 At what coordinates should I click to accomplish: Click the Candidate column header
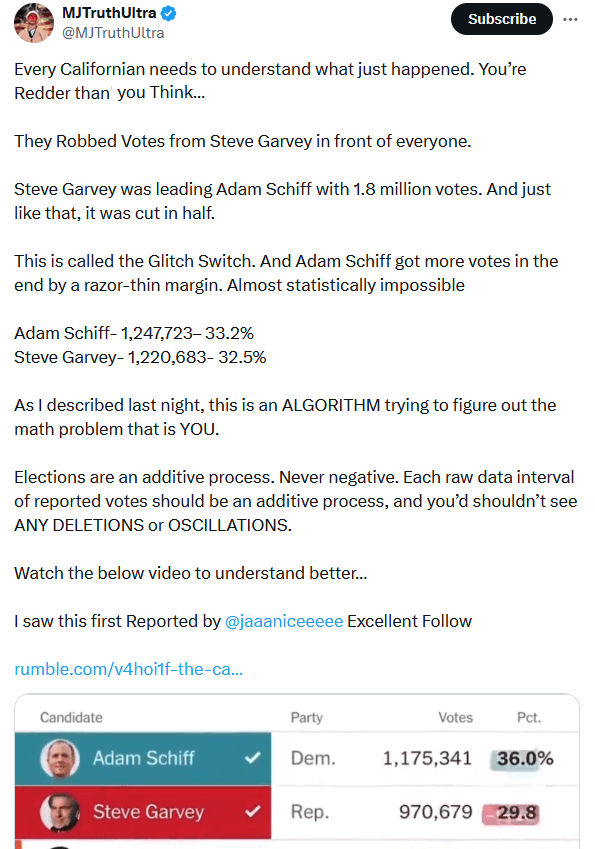click(71, 717)
